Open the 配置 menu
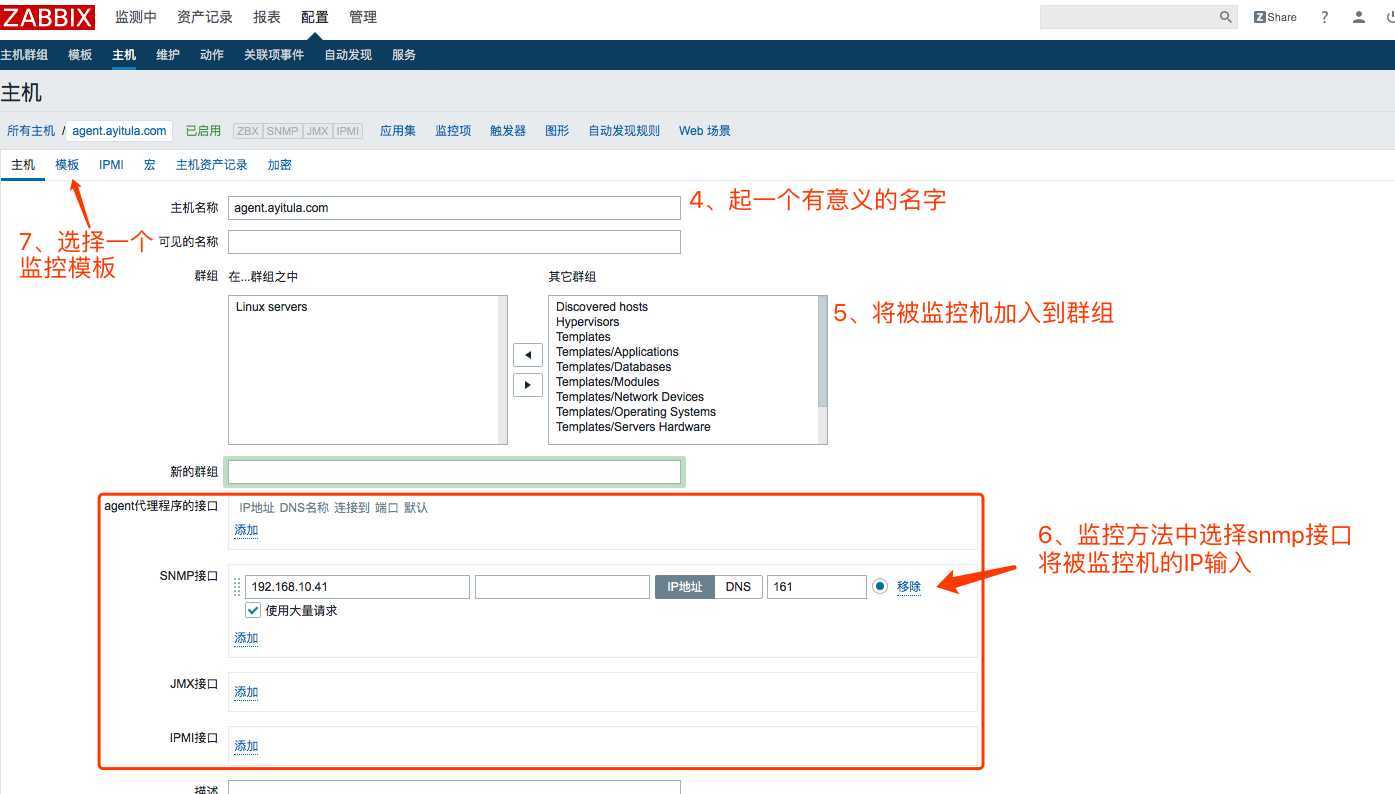The width and height of the screenshot is (1395, 794). [x=315, y=17]
